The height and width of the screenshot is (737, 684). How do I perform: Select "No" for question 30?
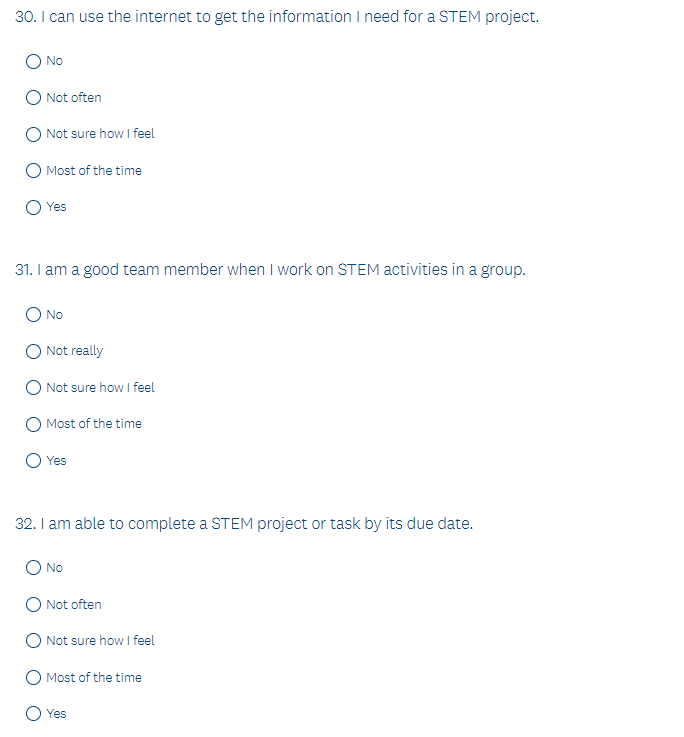pyautogui.click(x=34, y=61)
